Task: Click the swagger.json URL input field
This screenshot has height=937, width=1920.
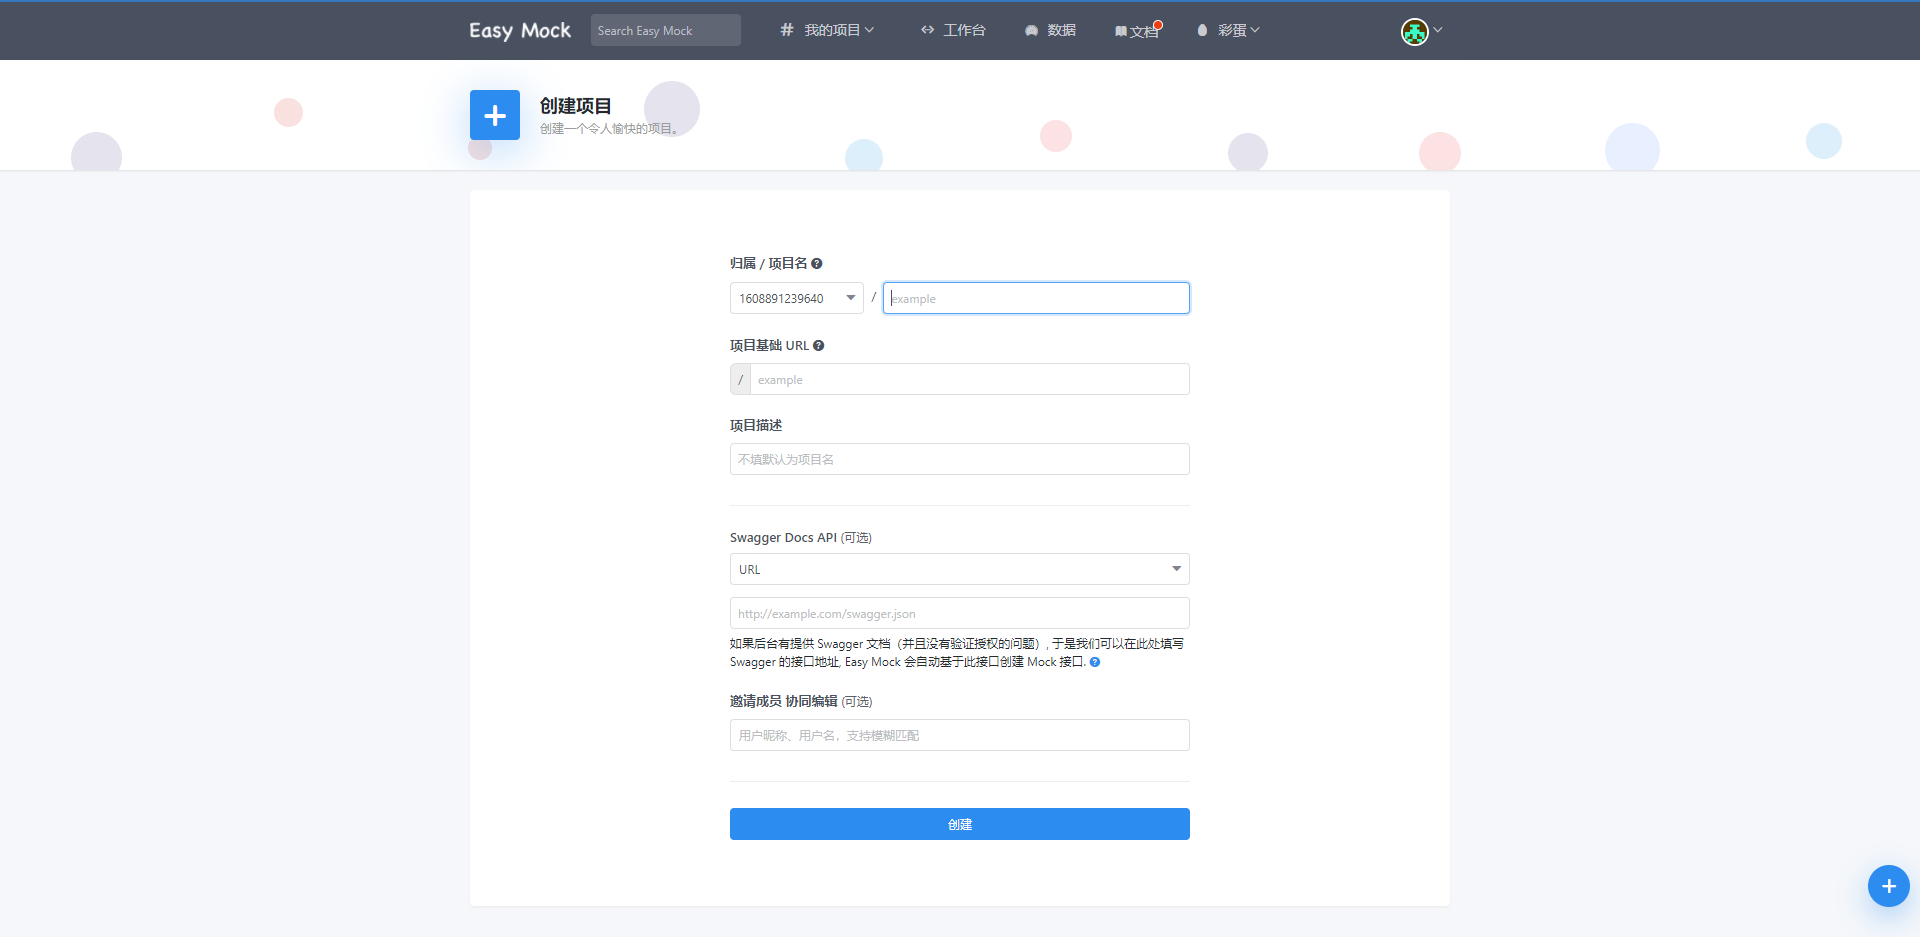Action: (x=960, y=613)
